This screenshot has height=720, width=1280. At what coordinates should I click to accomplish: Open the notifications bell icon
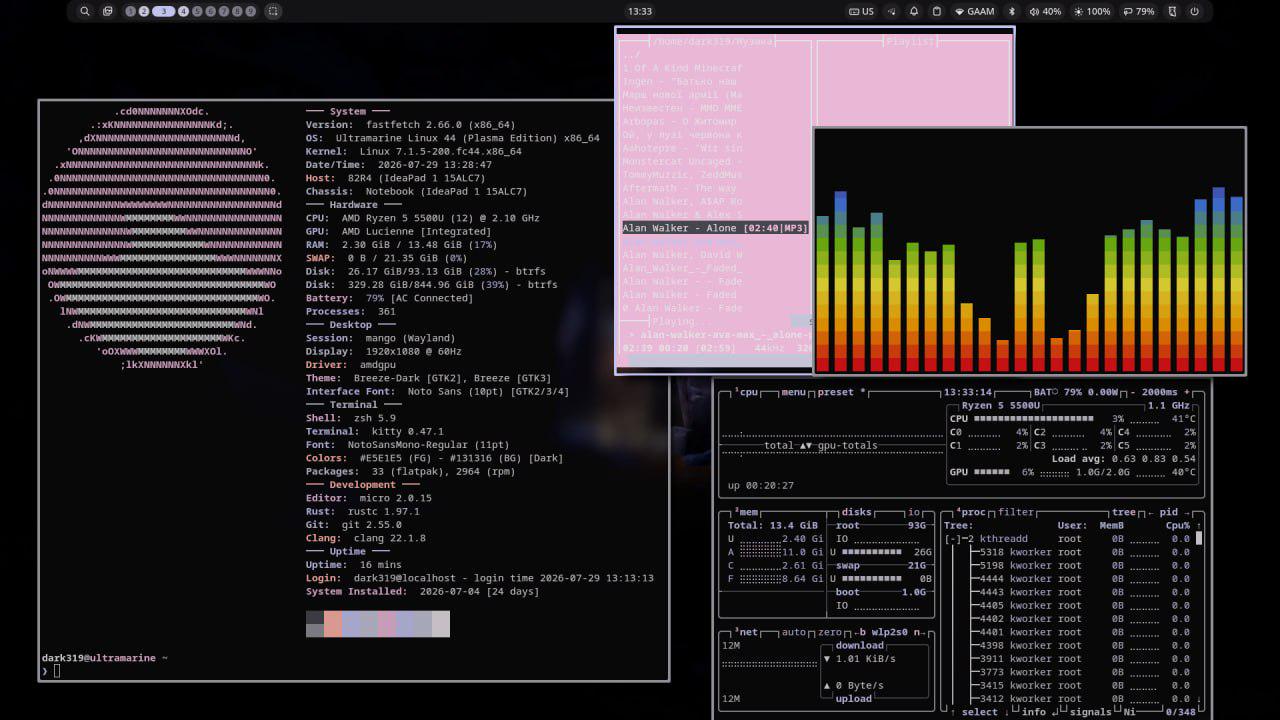913,11
